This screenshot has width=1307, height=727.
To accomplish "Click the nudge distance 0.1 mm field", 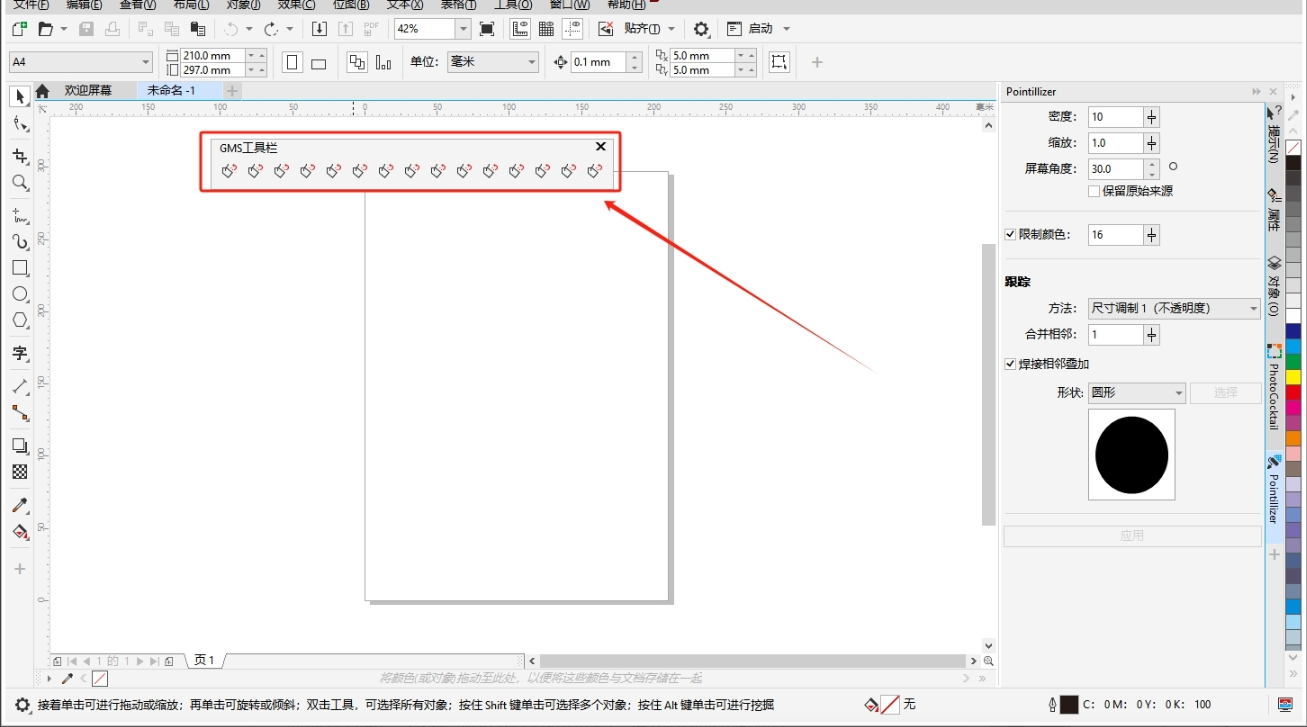I will tap(598, 62).
